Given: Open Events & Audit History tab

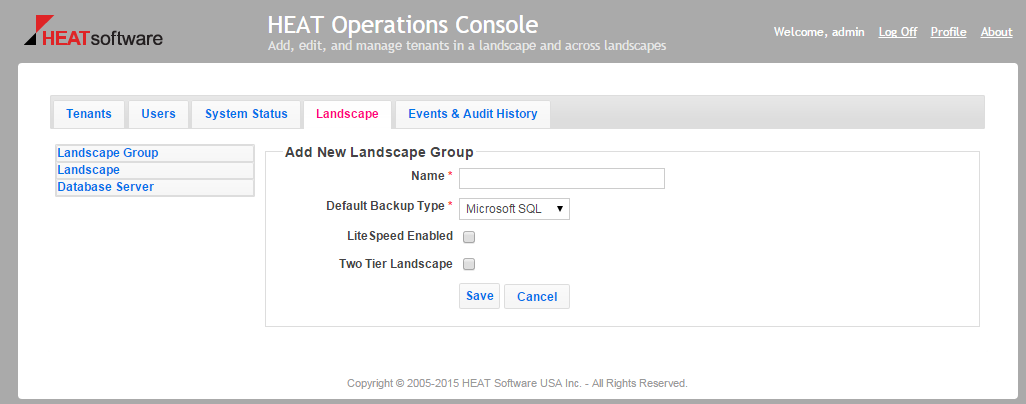Looking at the screenshot, I should [472, 114].
